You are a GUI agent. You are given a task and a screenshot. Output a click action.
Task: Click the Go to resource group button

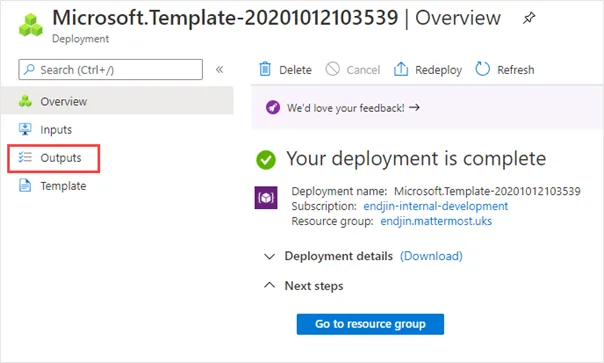370,324
